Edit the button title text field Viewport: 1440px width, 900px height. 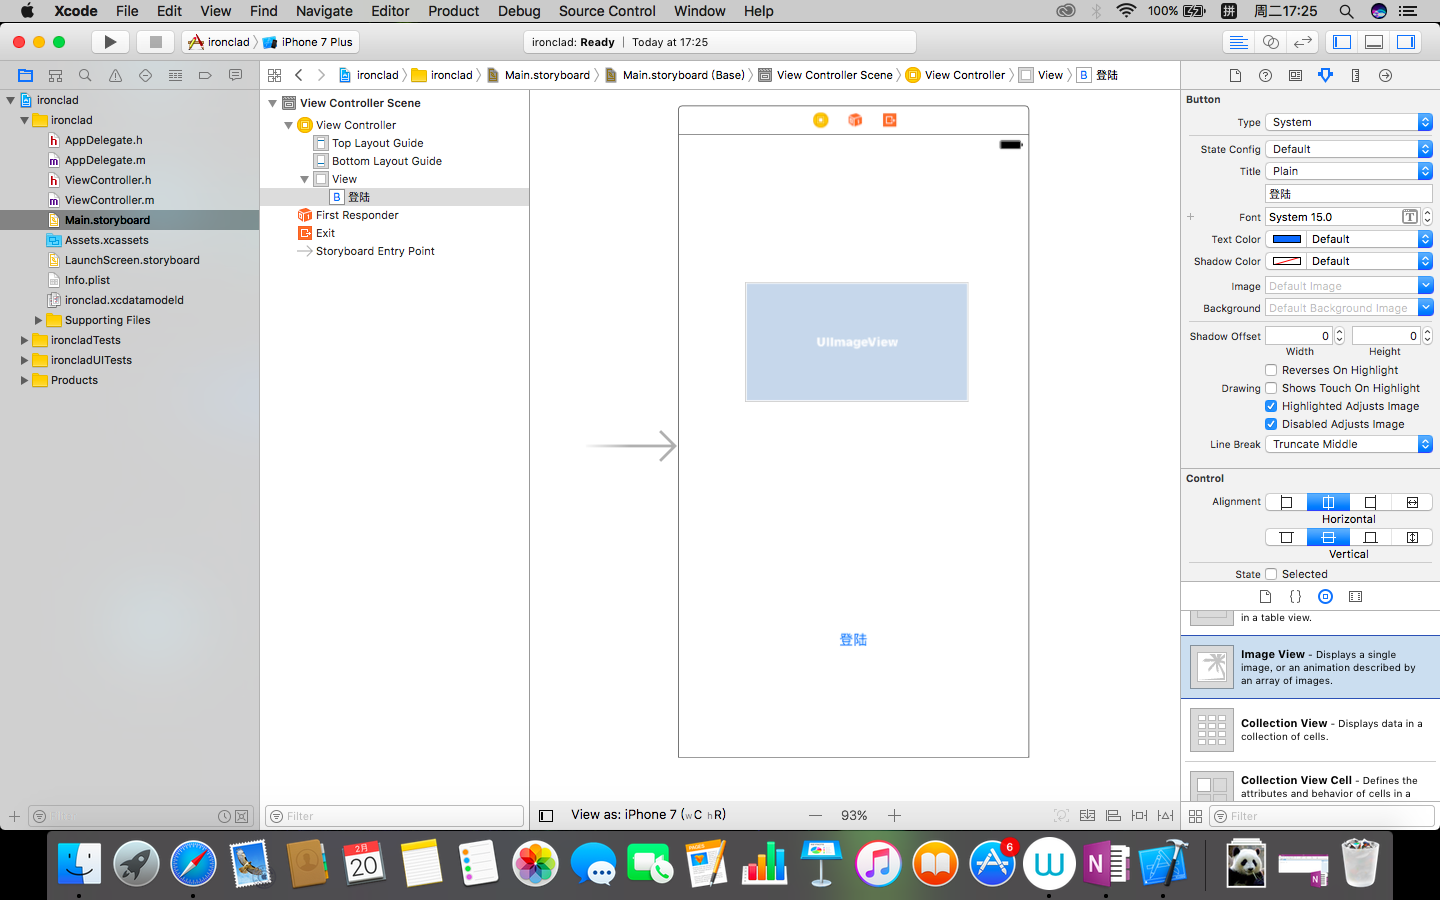[1349, 194]
